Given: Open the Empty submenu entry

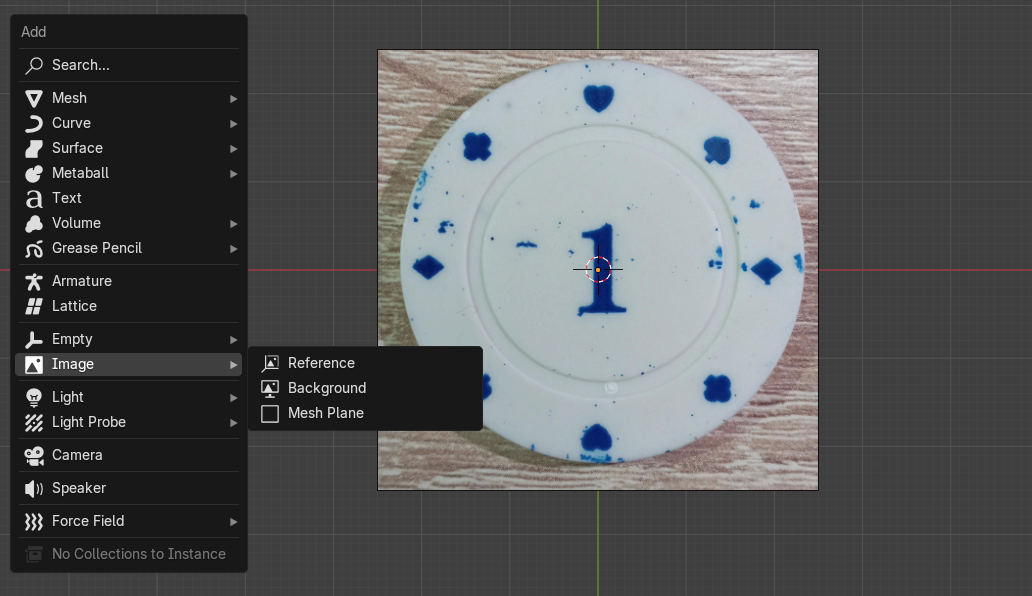Looking at the screenshot, I should [72, 339].
